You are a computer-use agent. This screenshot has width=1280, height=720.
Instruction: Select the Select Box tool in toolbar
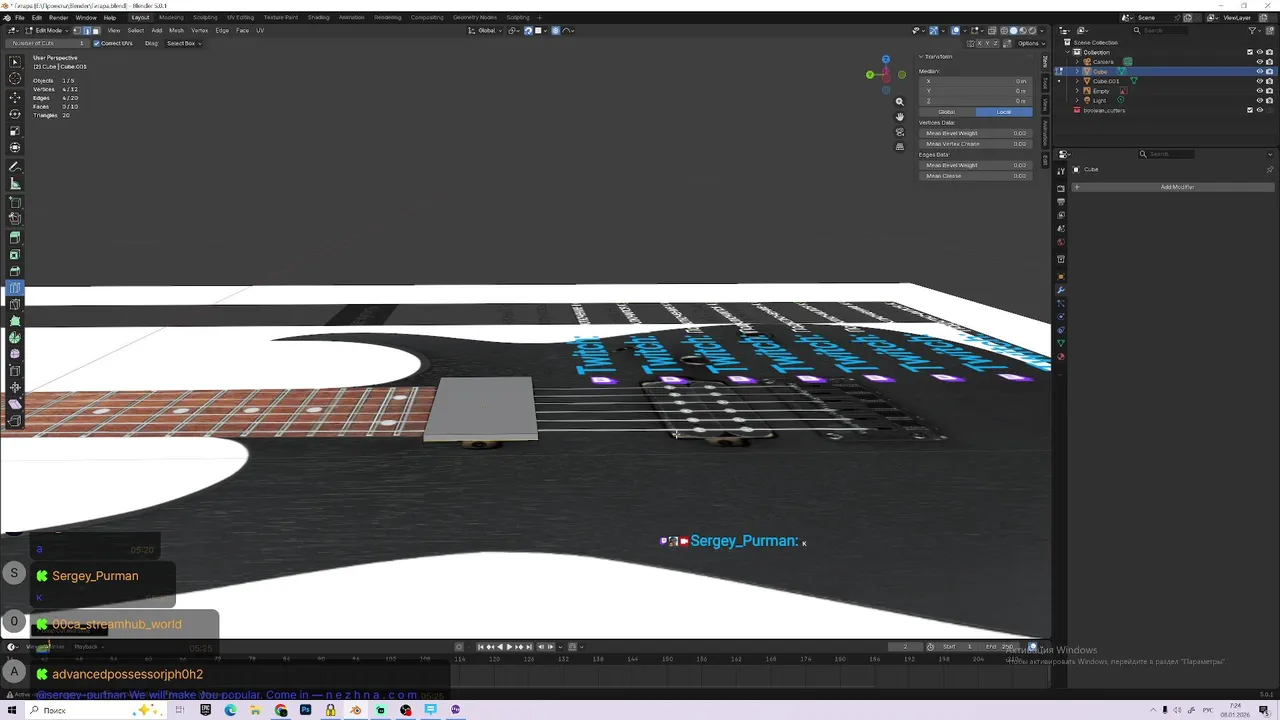click(x=15, y=62)
